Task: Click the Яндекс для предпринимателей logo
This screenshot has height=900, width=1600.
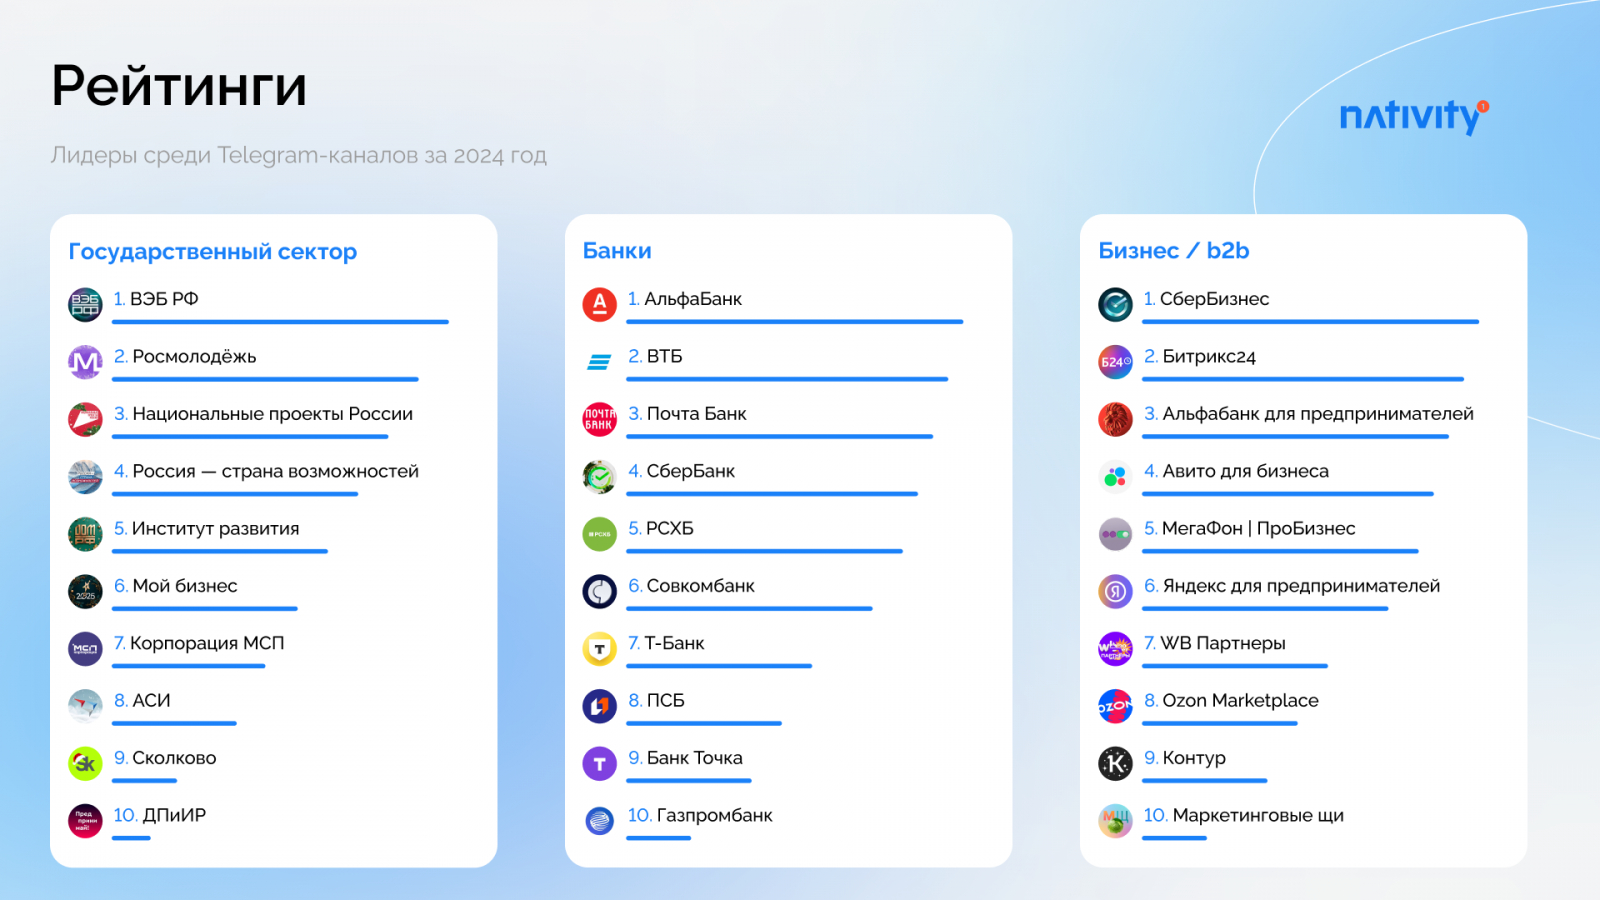Action: pyautogui.click(x=1115, y=592)
